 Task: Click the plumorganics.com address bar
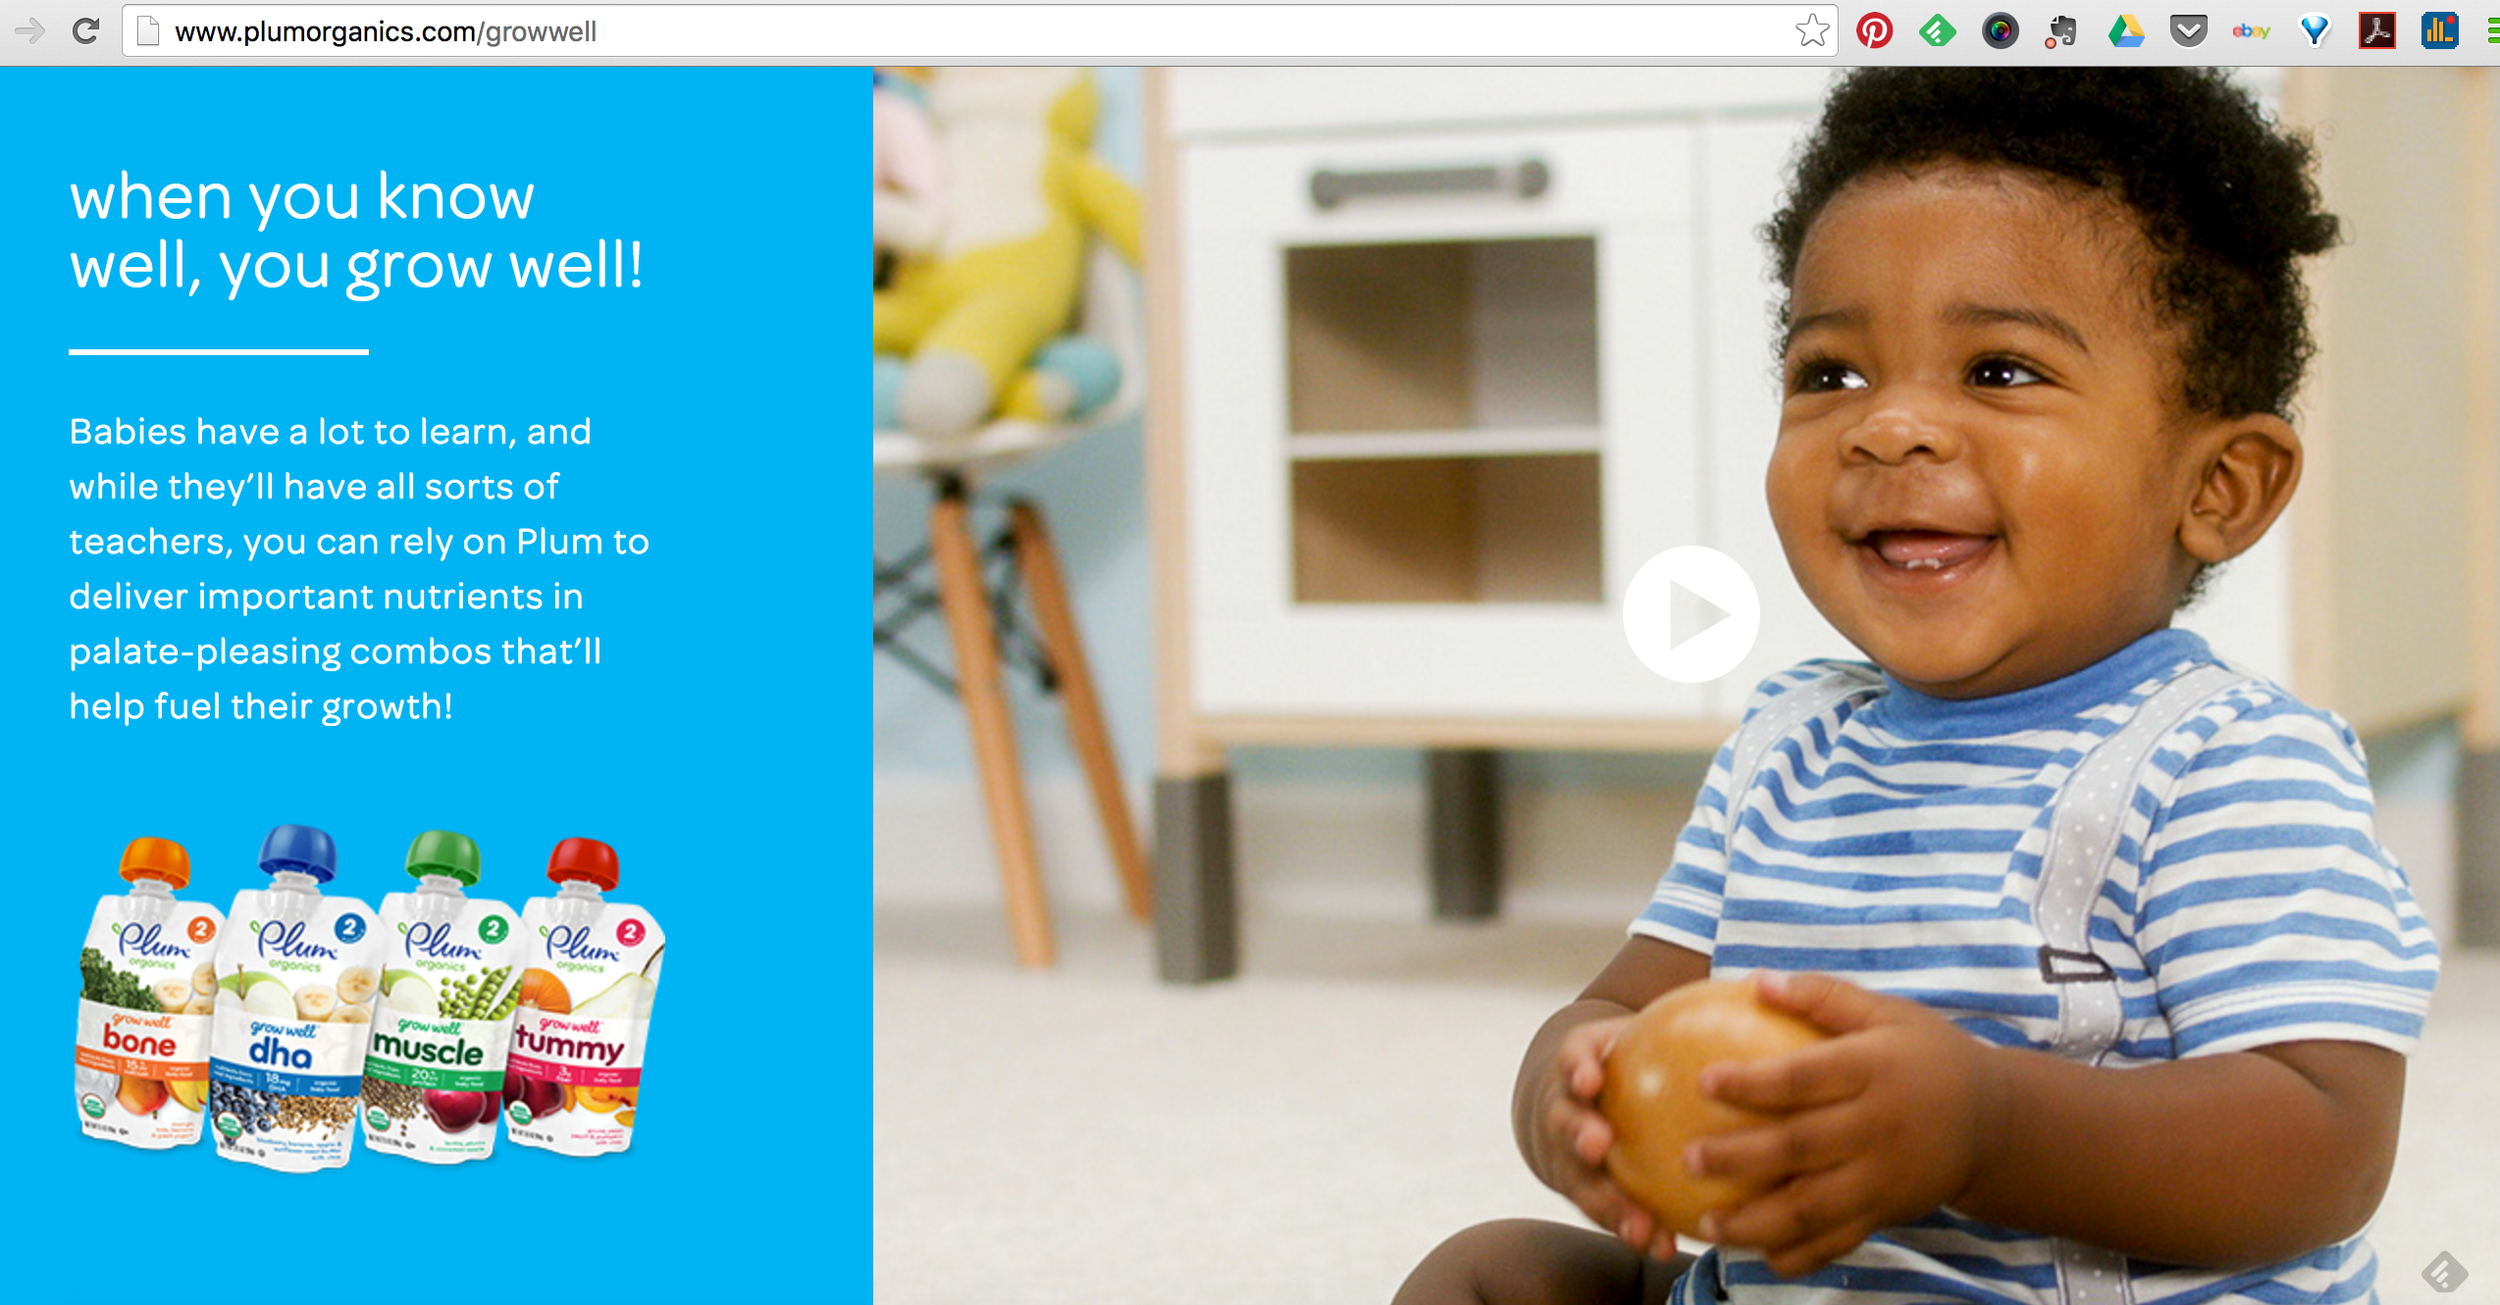click(960, 32)
